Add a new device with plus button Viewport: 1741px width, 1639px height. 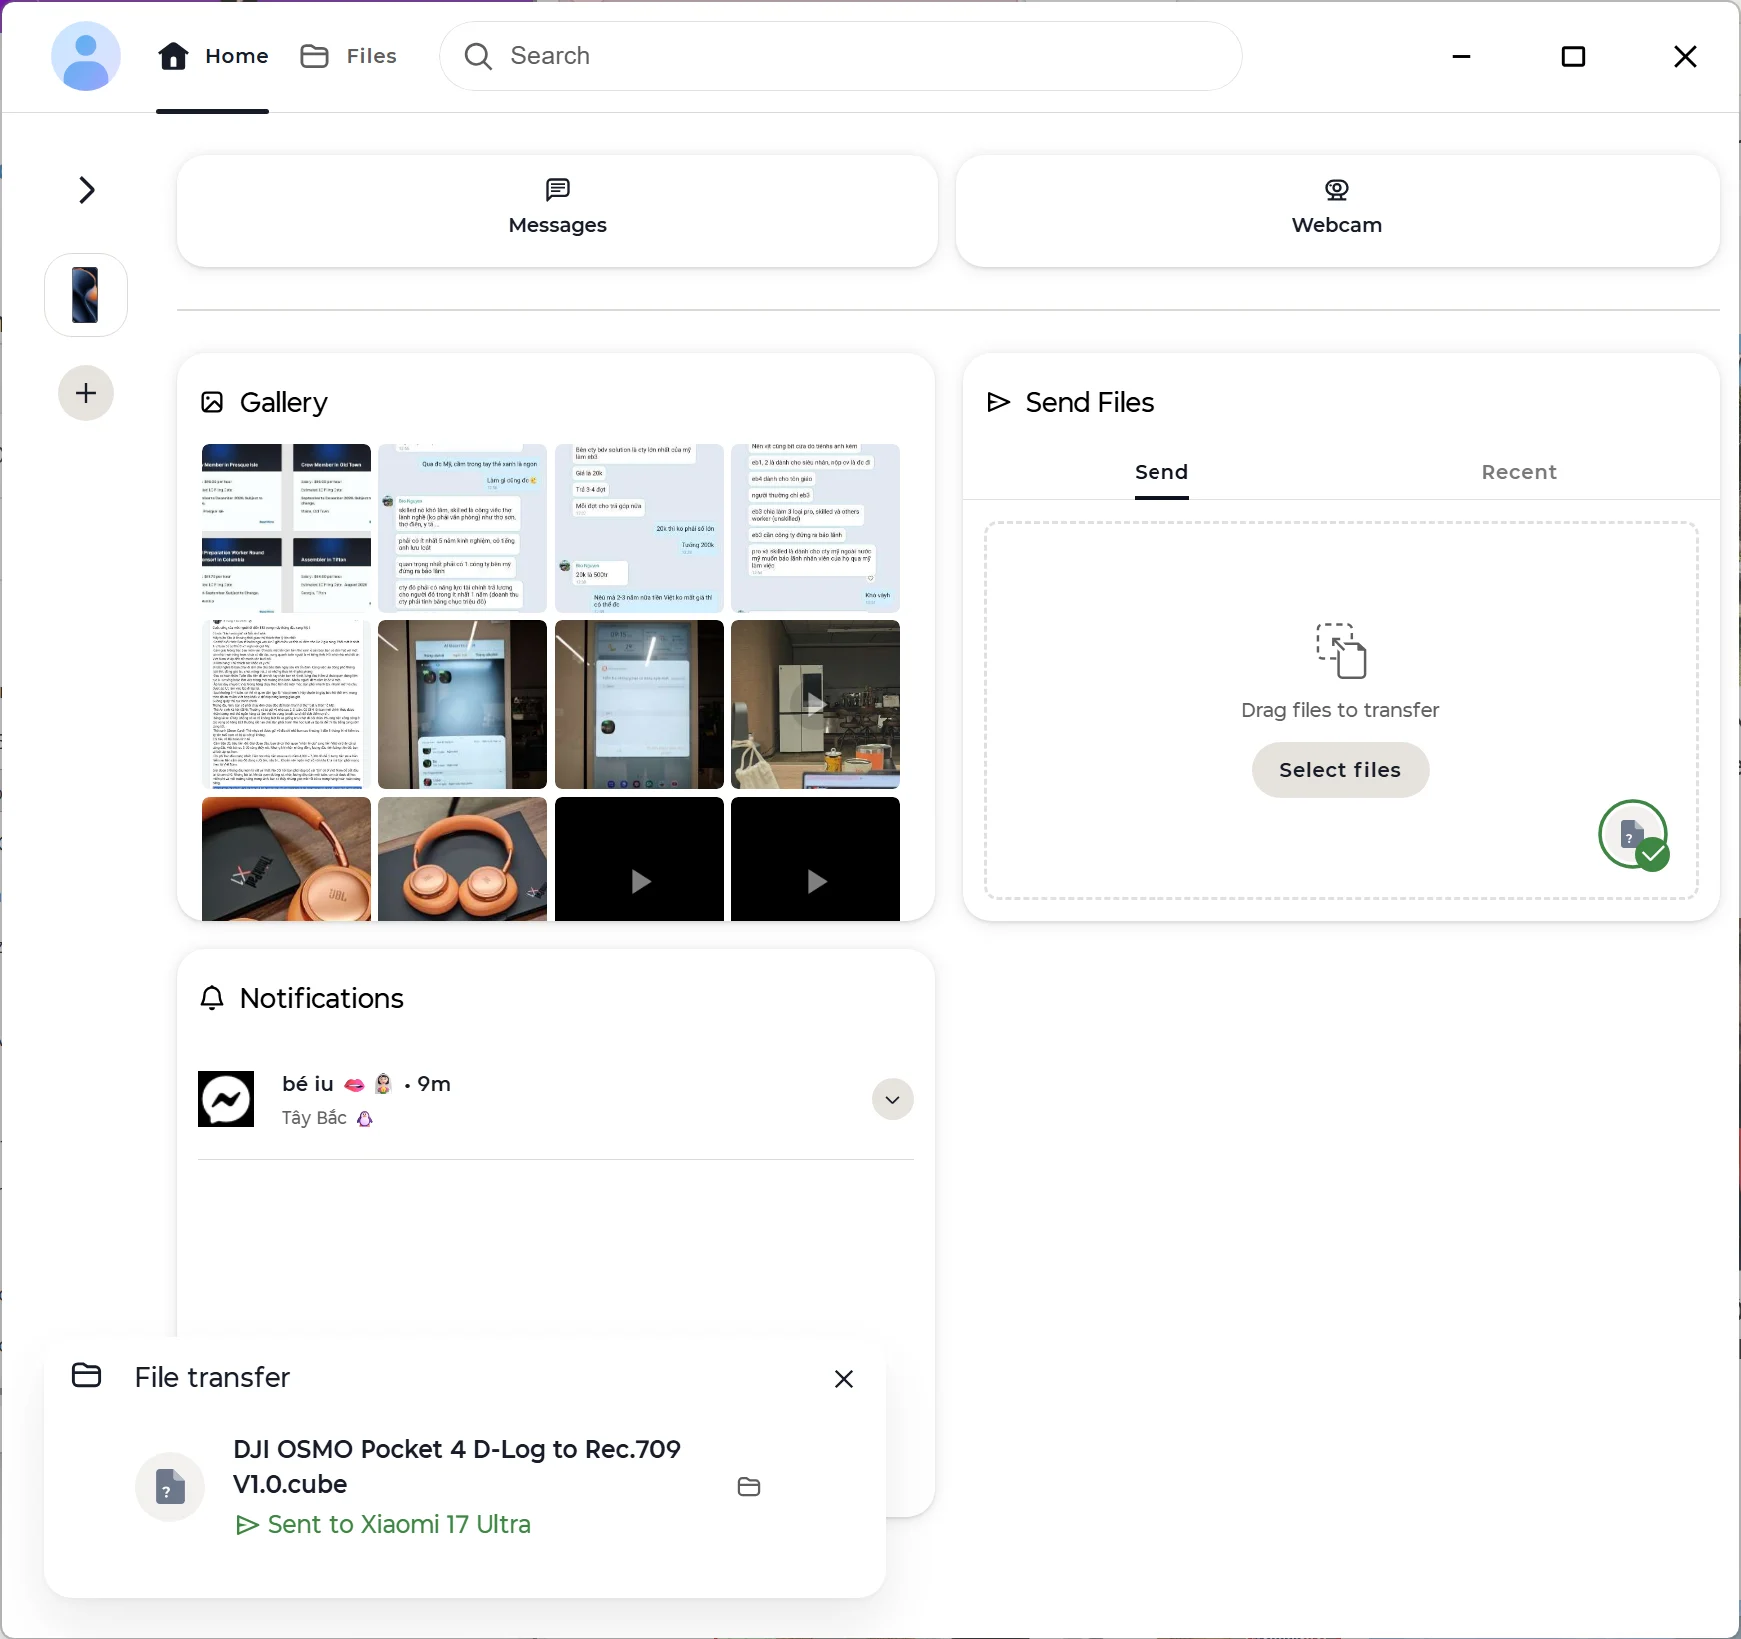click(x=86, y=393)
